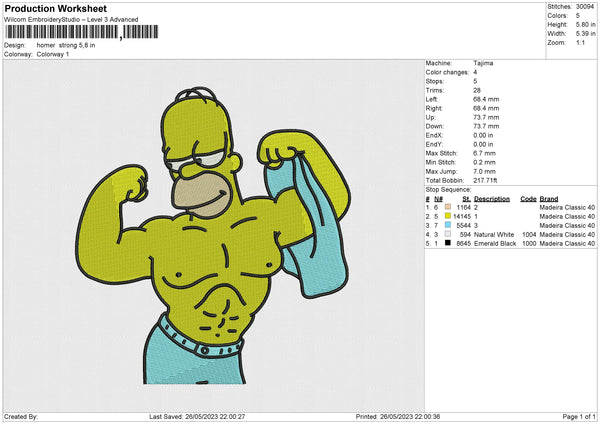Image resolution: width=600 pixels, height=424 pixels.
Task: Click the light blue swatch in stop 3
Action: (448, 225)
